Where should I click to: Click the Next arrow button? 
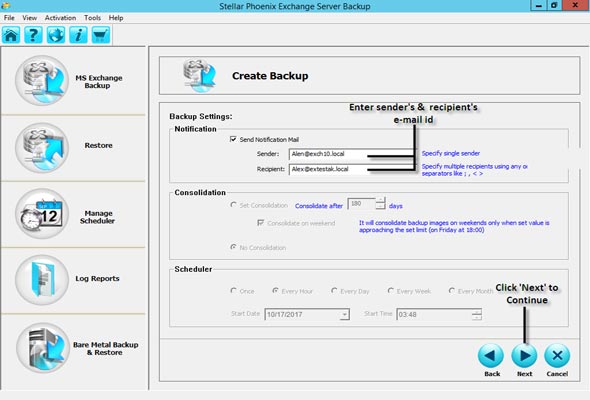524,356
